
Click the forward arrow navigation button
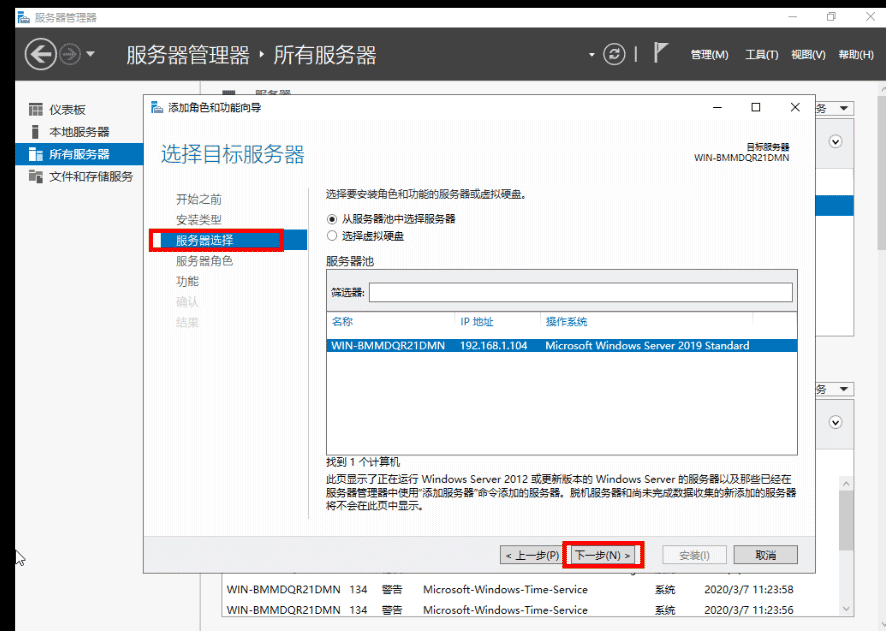(69, 54)
